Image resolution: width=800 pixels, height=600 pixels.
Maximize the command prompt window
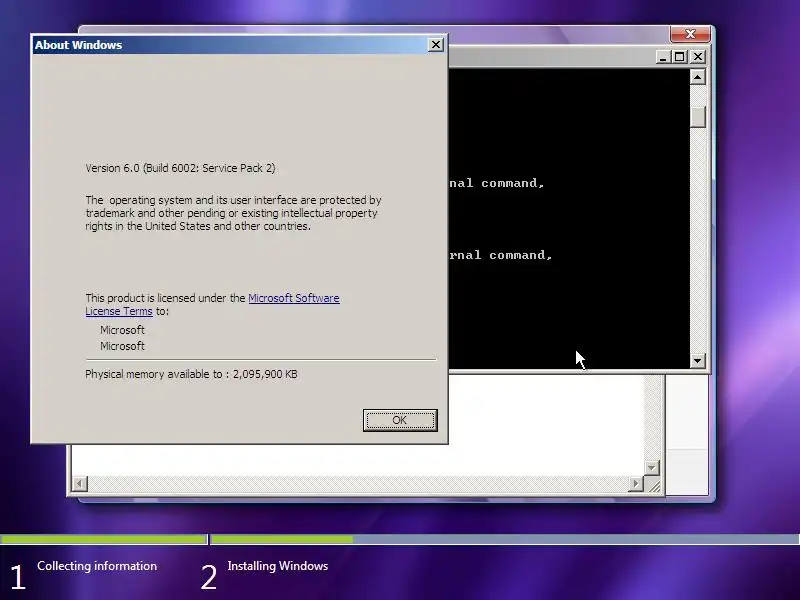[x=680, y=57]
